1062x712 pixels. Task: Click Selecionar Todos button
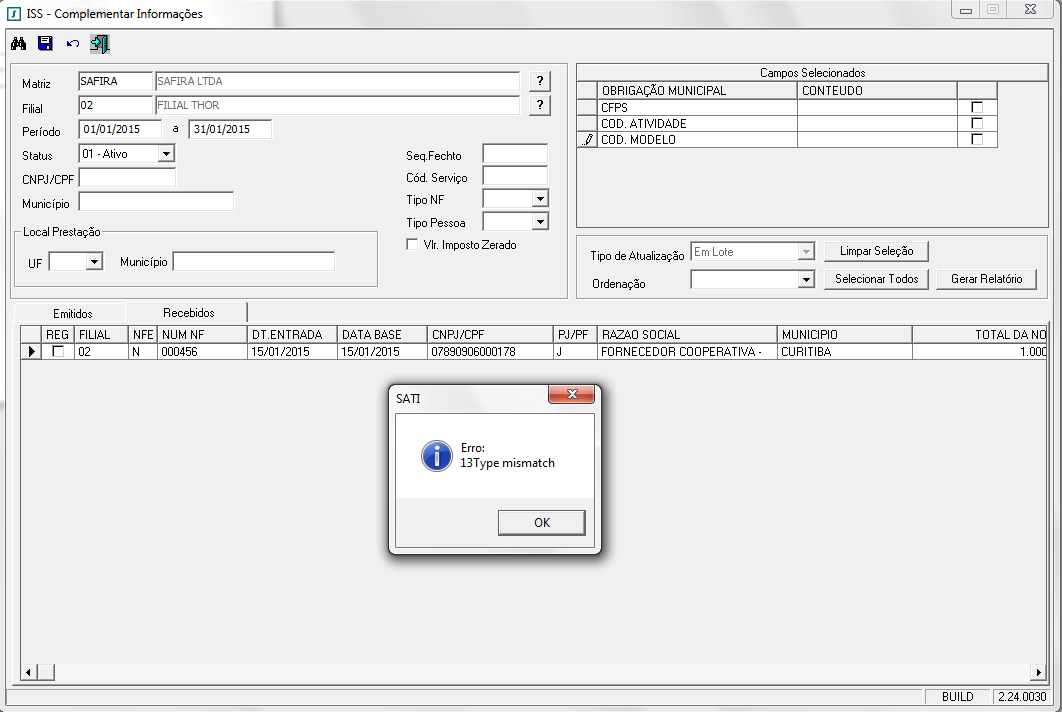[876, 279]
